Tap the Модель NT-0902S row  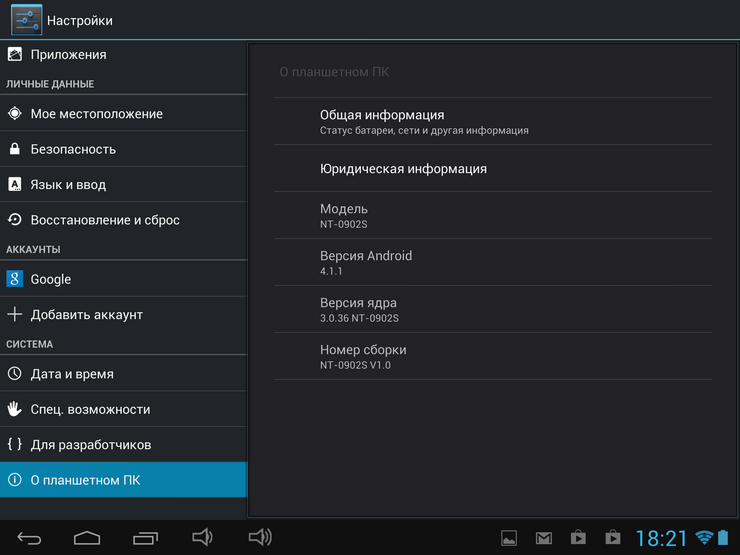[493, 215]
